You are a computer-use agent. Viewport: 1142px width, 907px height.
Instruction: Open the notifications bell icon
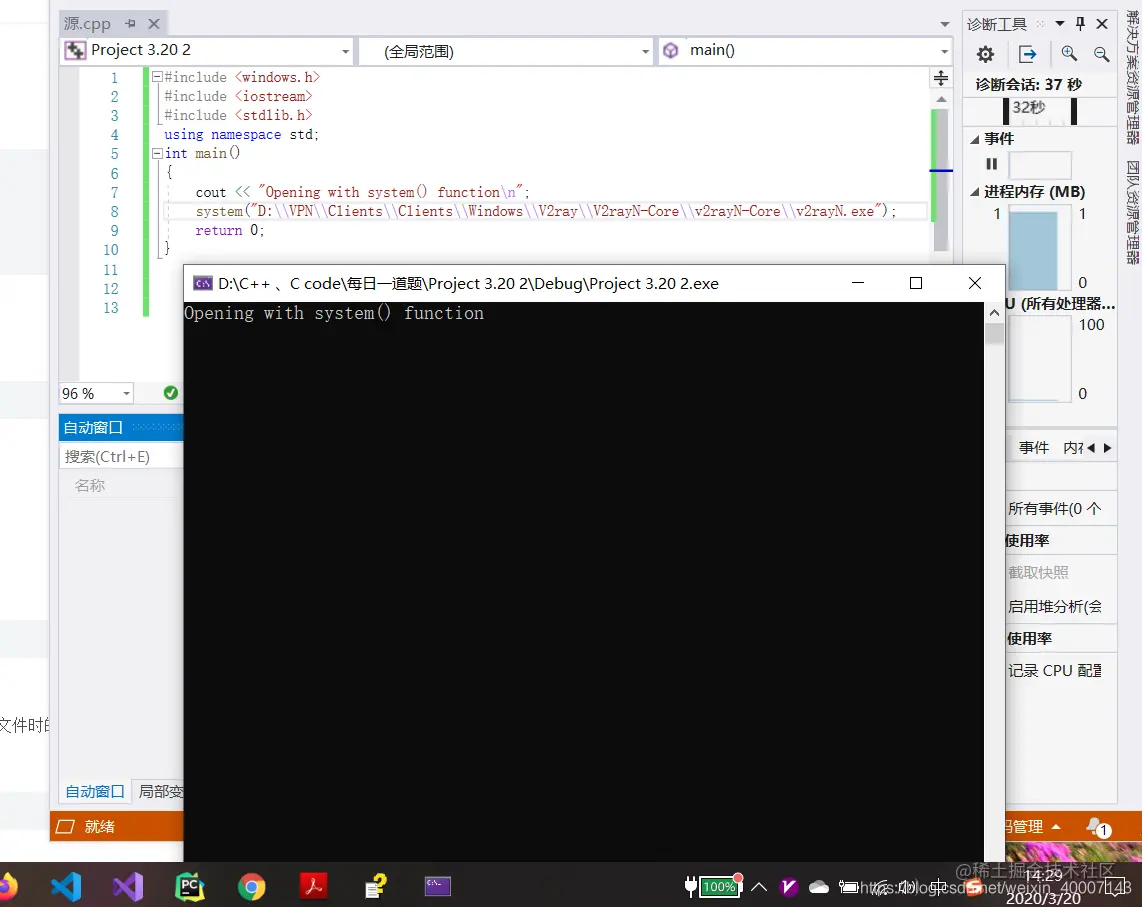point(1098,827)
